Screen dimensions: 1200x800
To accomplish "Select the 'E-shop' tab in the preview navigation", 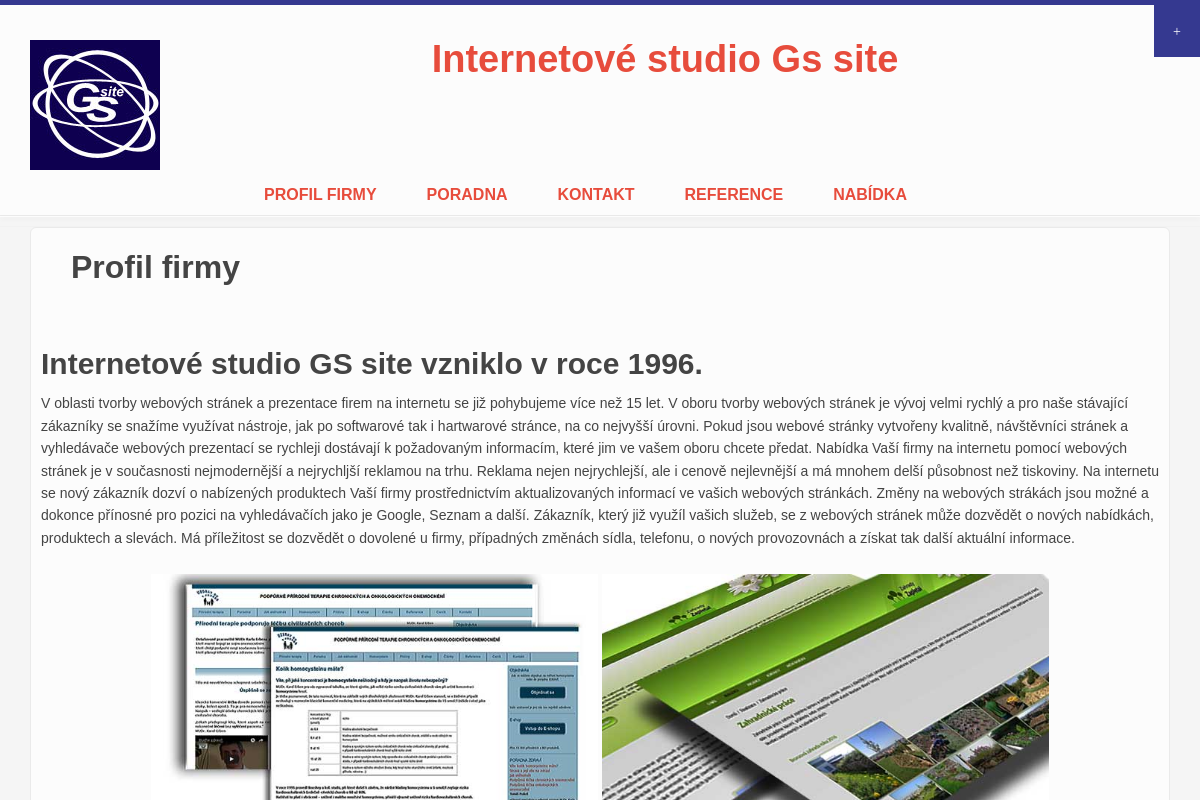I will pos(426,656).
